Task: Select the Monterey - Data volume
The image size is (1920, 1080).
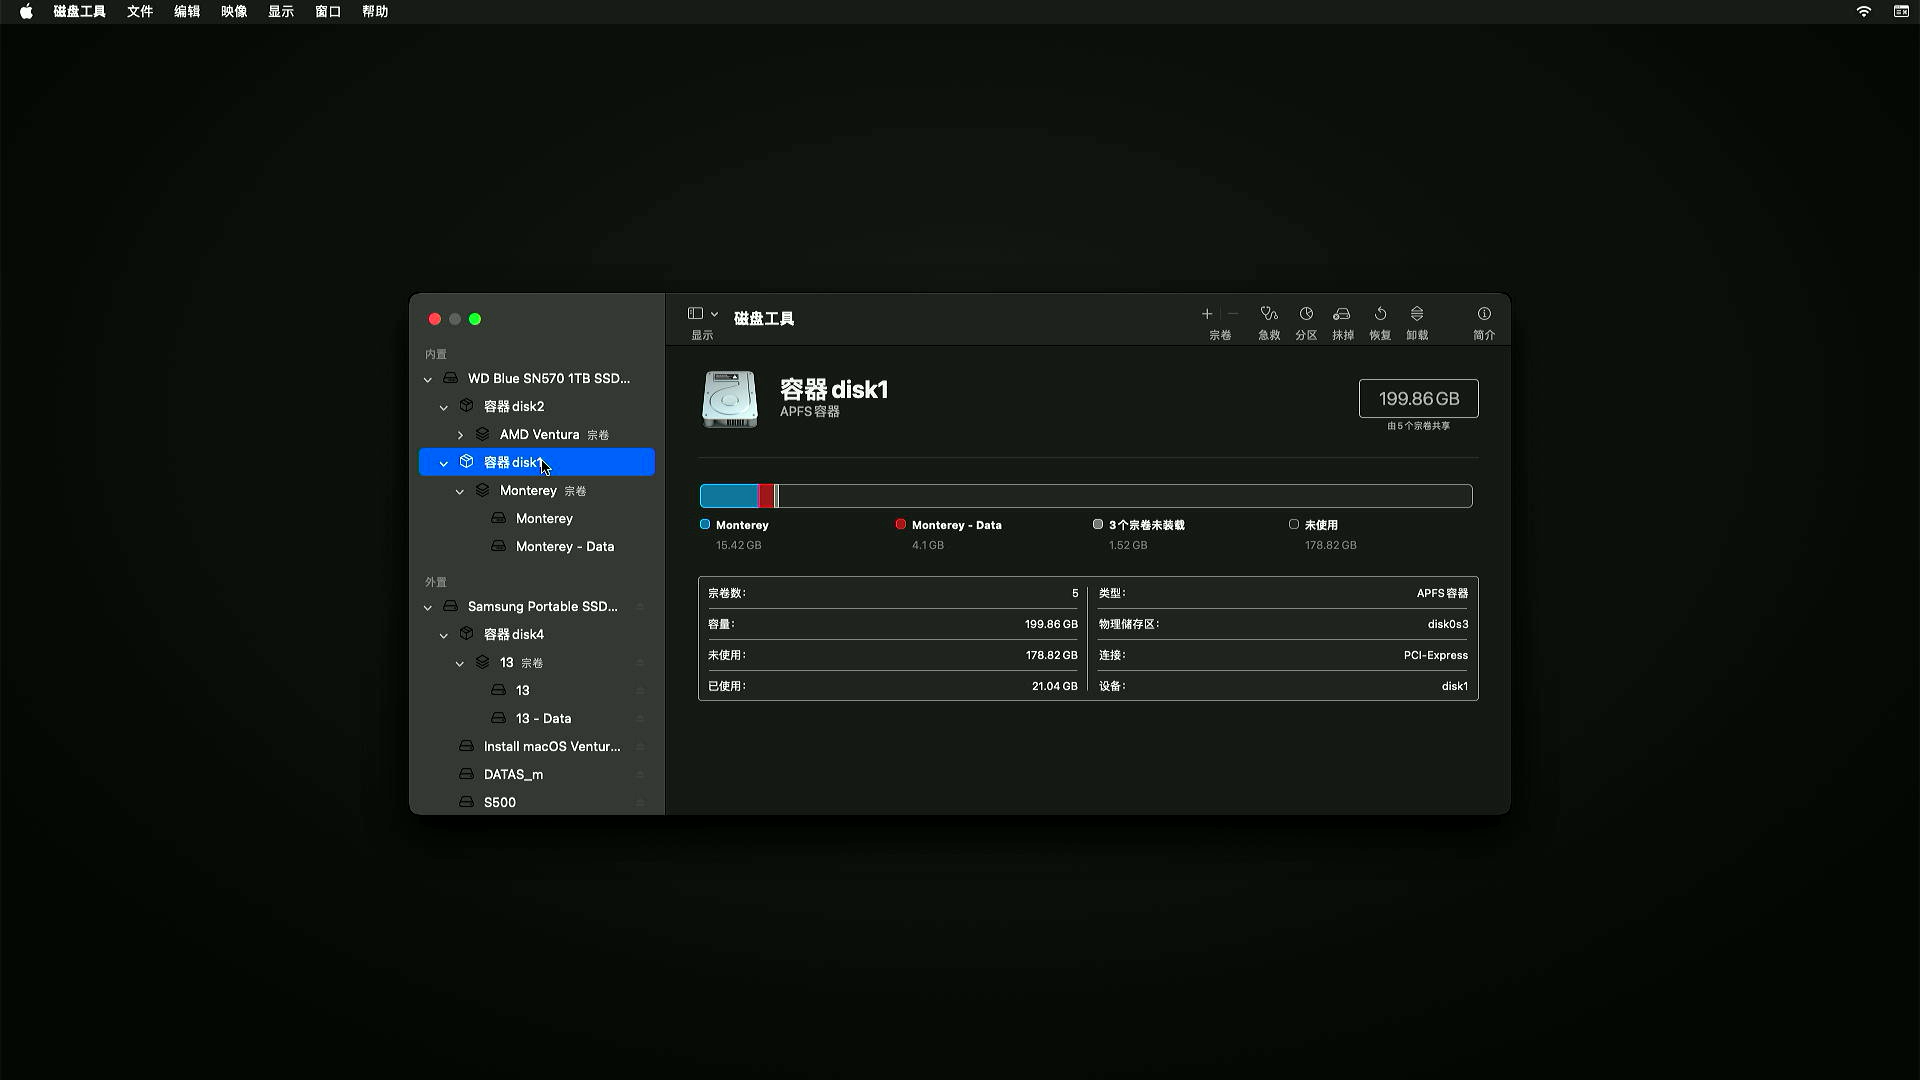Action: point(537,547)
